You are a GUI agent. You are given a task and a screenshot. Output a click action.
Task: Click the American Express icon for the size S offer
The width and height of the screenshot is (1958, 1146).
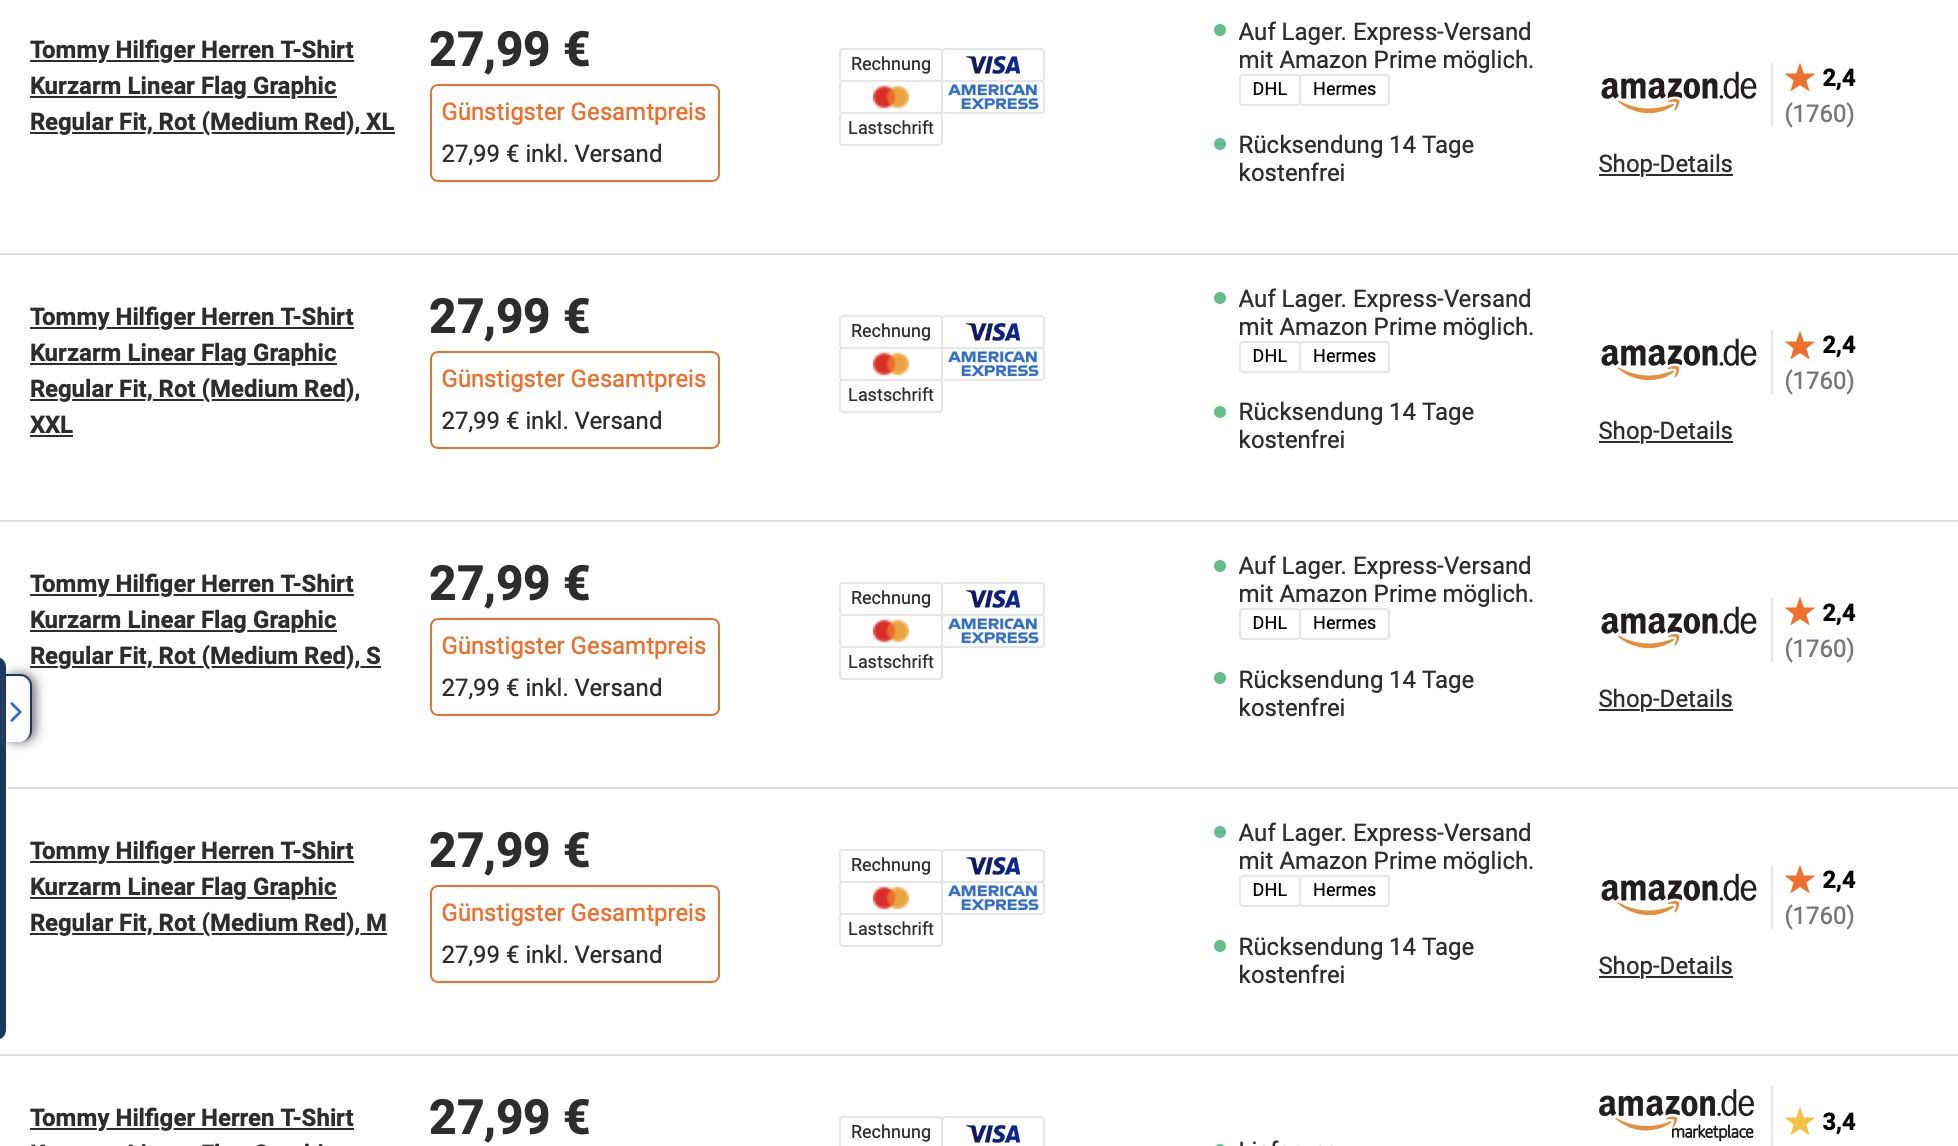[993, 631]
